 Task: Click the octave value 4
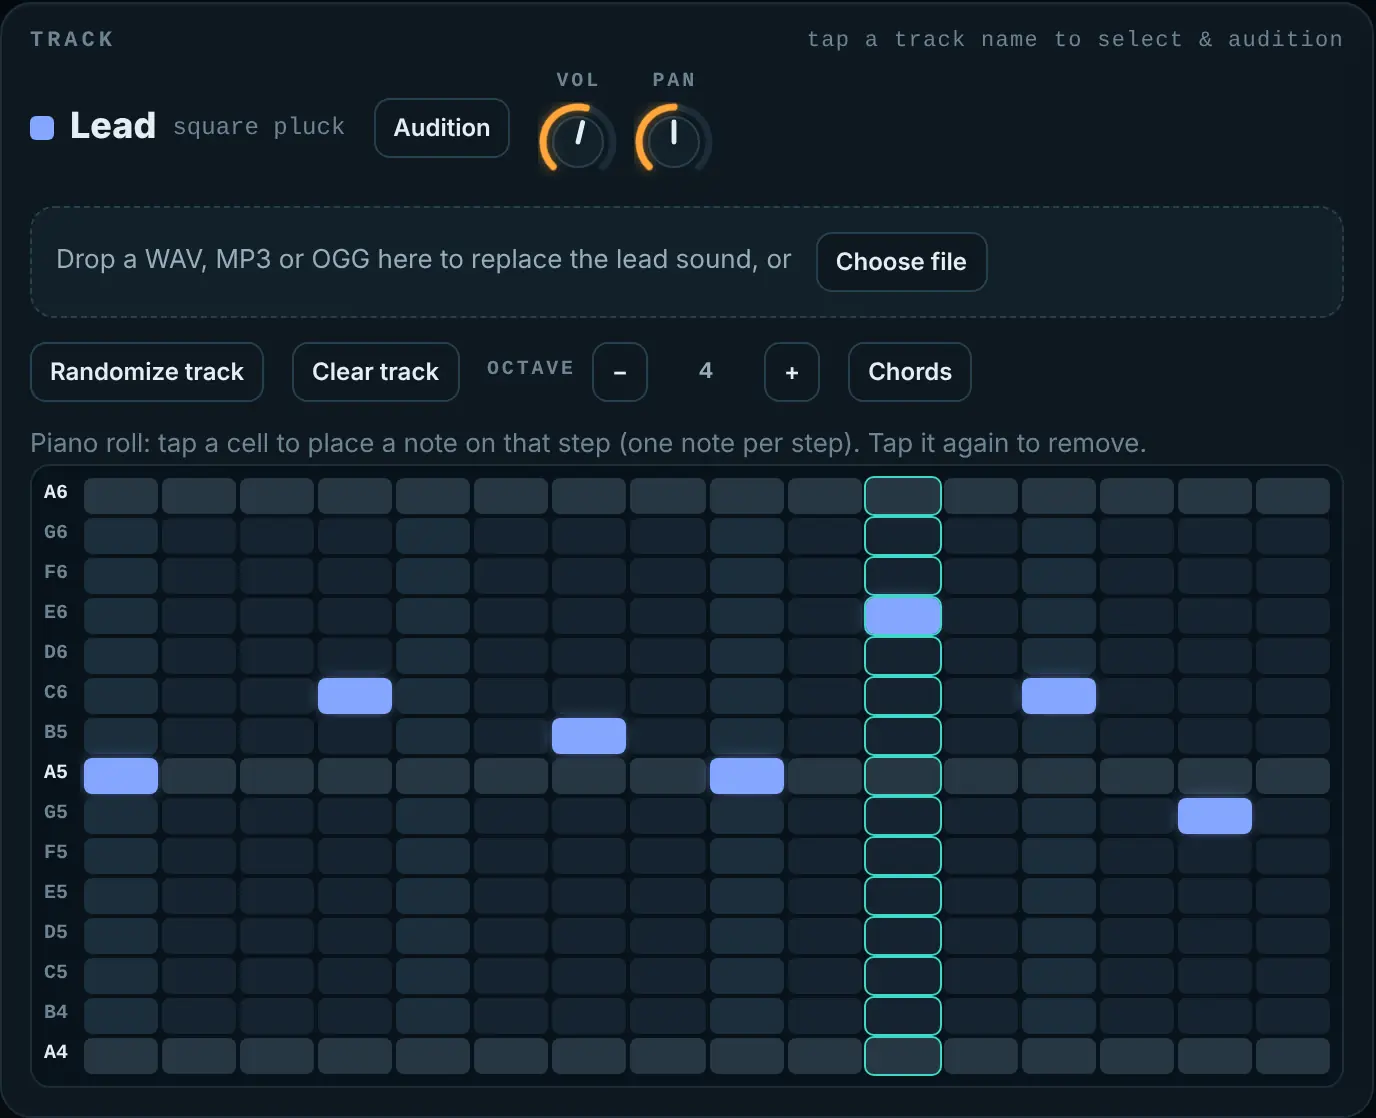click(x=706, y=371)
